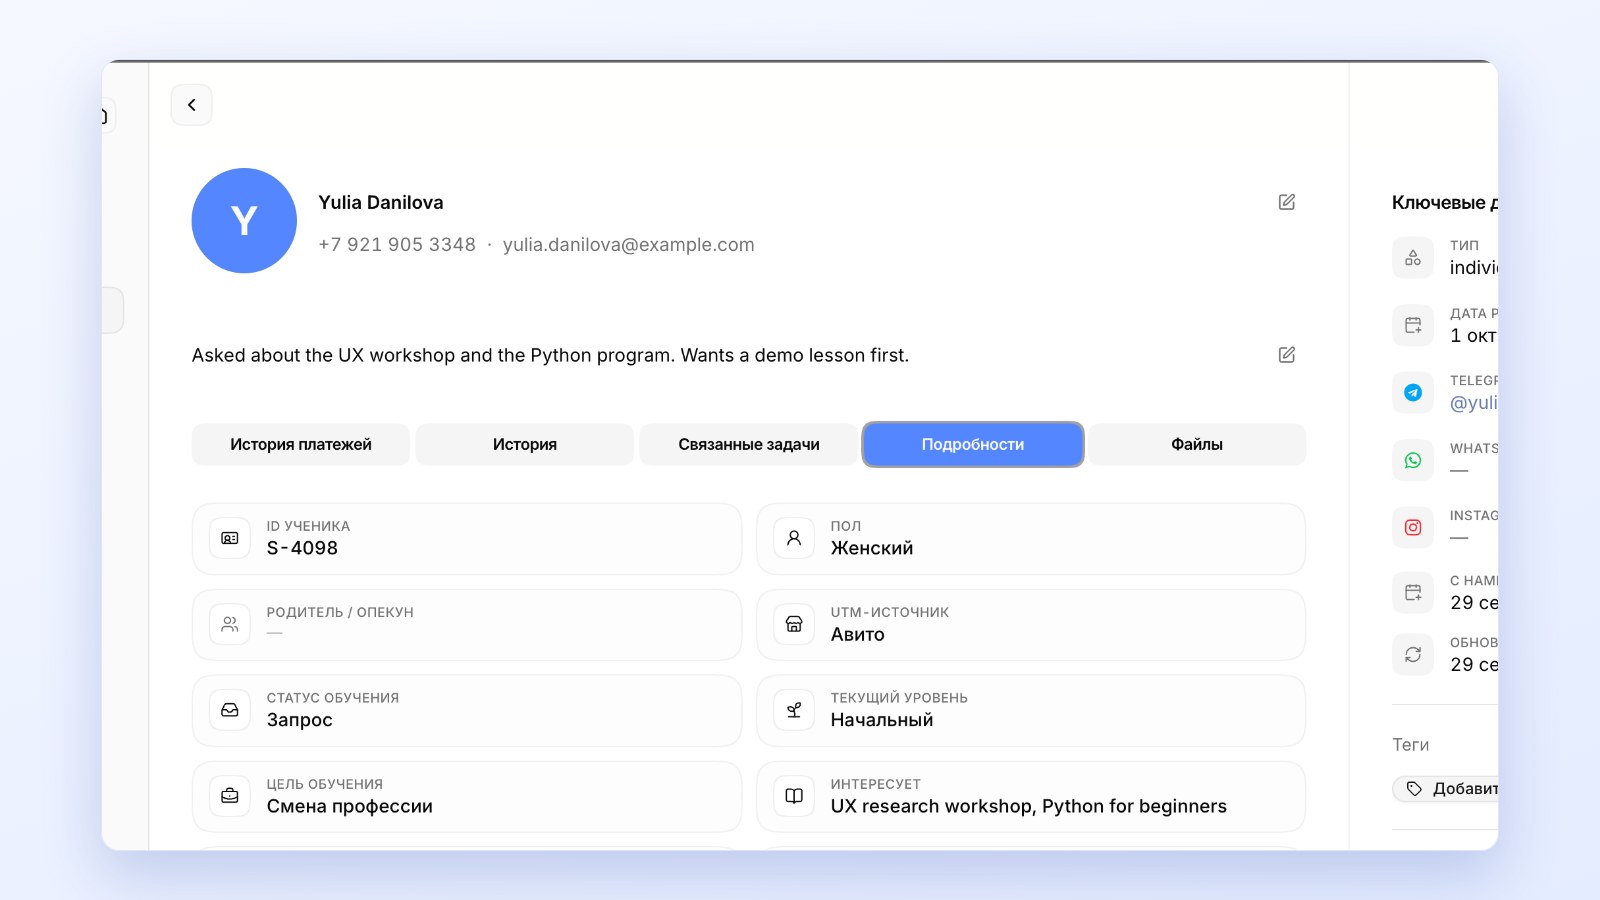This screenshot has width=1600, height=900.
Task: Click the note text about the UX workshop
Action: click(x=550, y=355)
